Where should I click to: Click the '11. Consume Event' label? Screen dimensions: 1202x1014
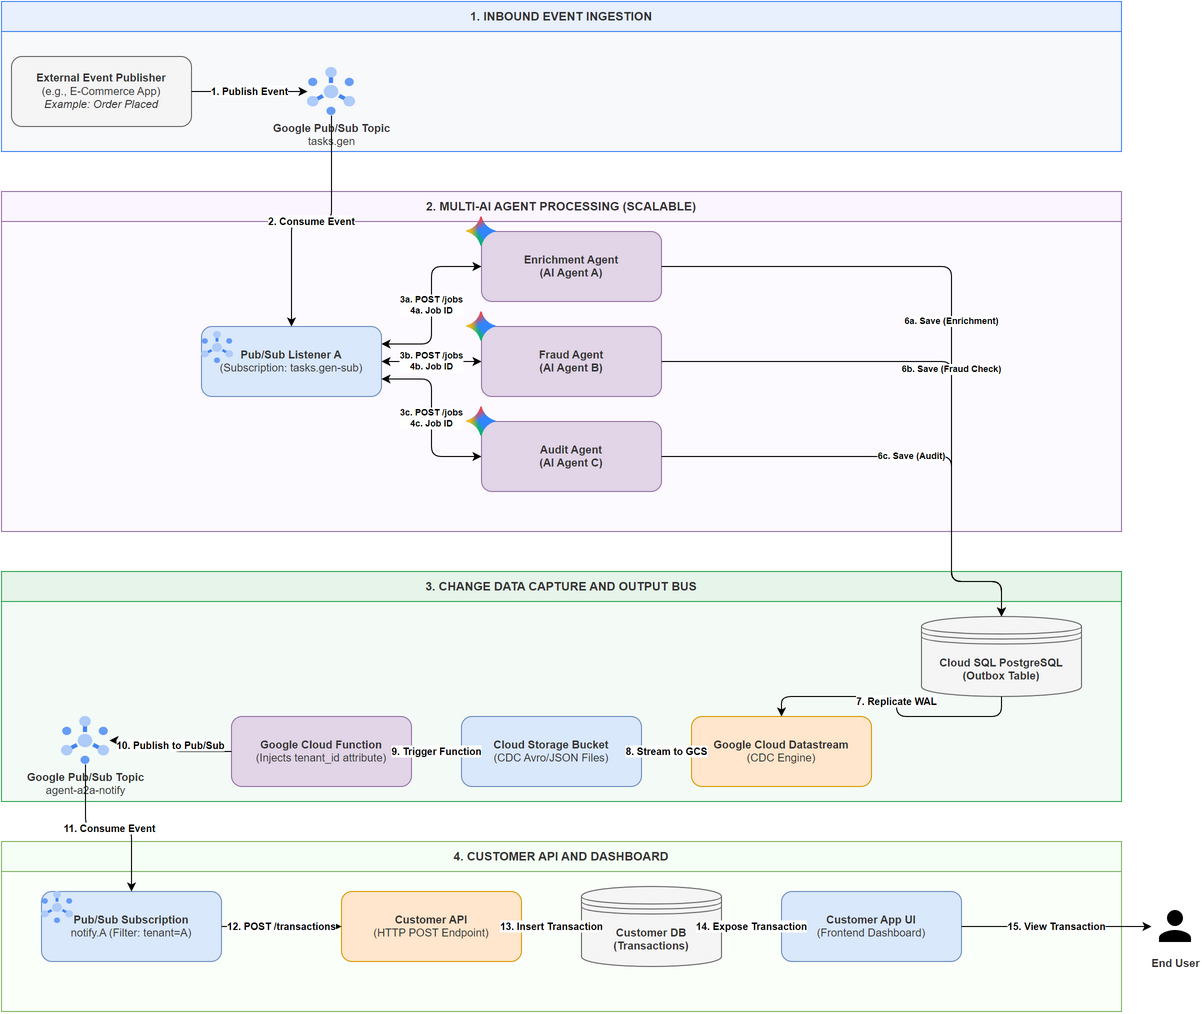pos(109,828)
